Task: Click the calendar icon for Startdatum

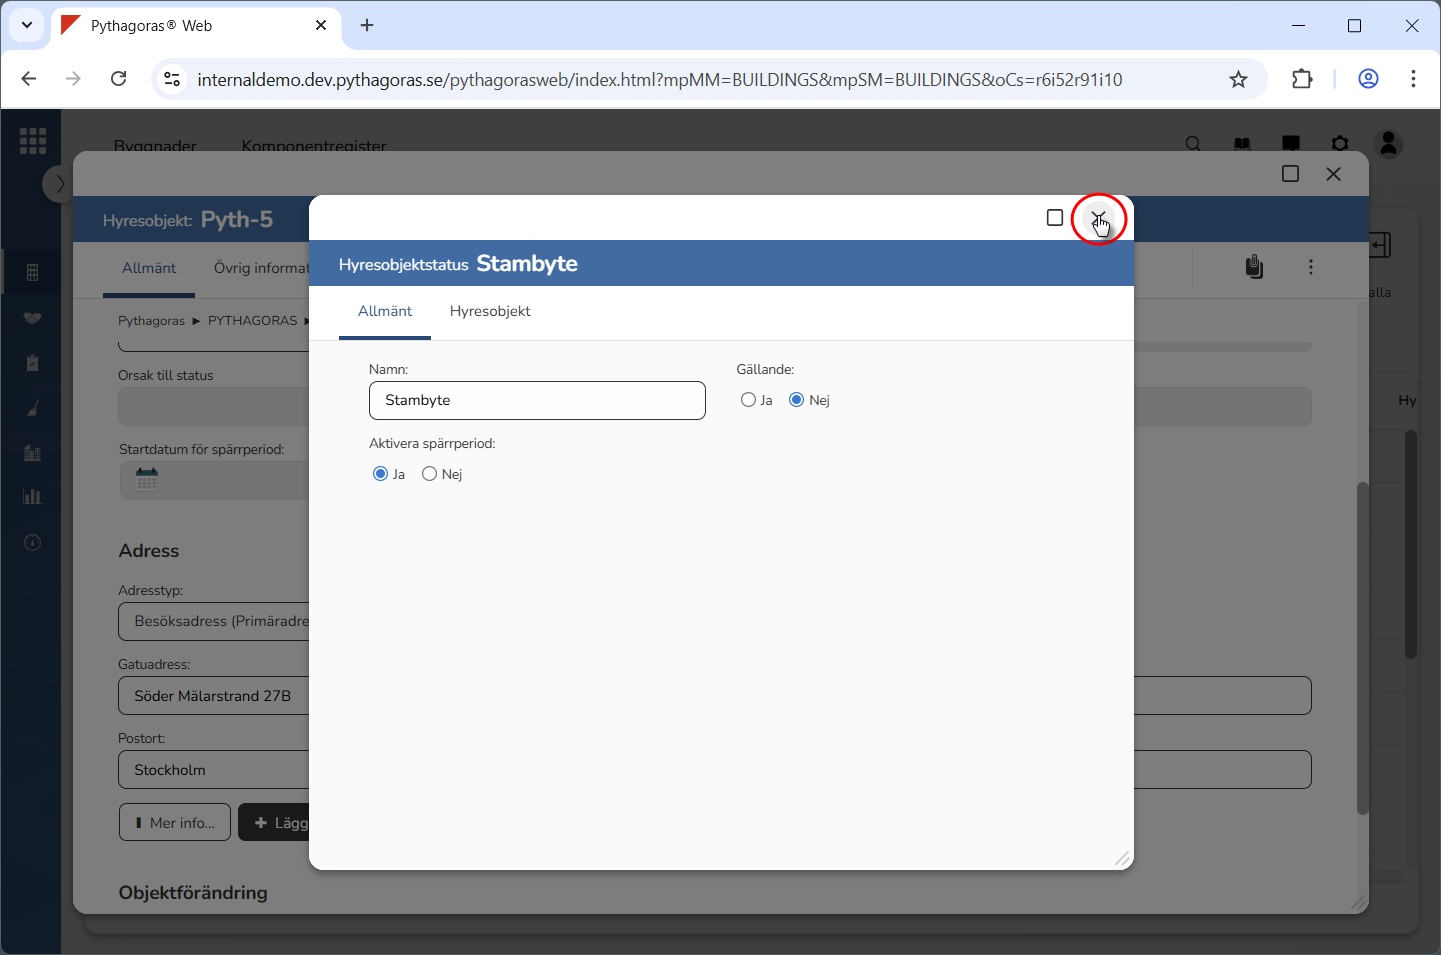Action: pyautogui.click(x=147, y=480)
